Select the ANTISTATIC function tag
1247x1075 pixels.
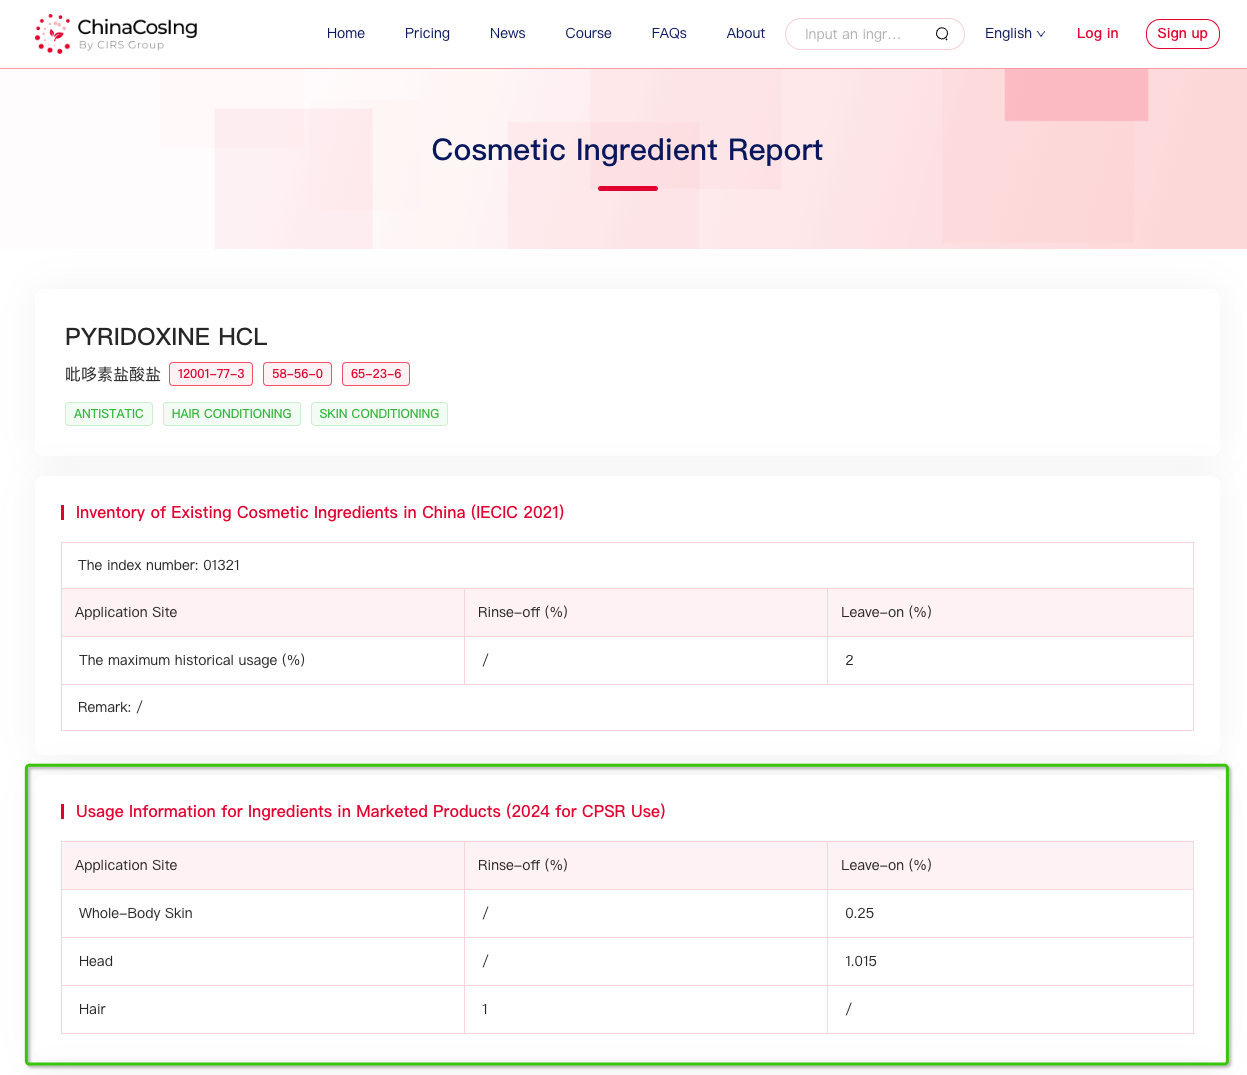click(108, 413)
